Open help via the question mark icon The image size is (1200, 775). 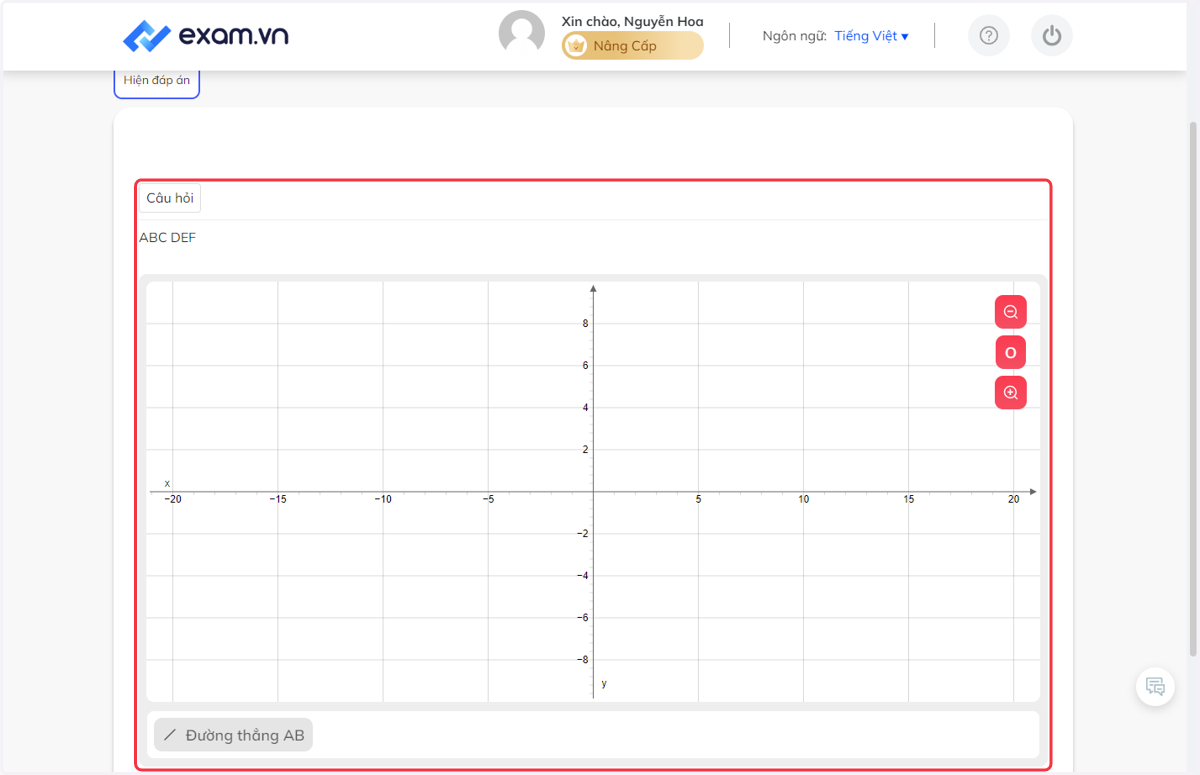point(989,36)
